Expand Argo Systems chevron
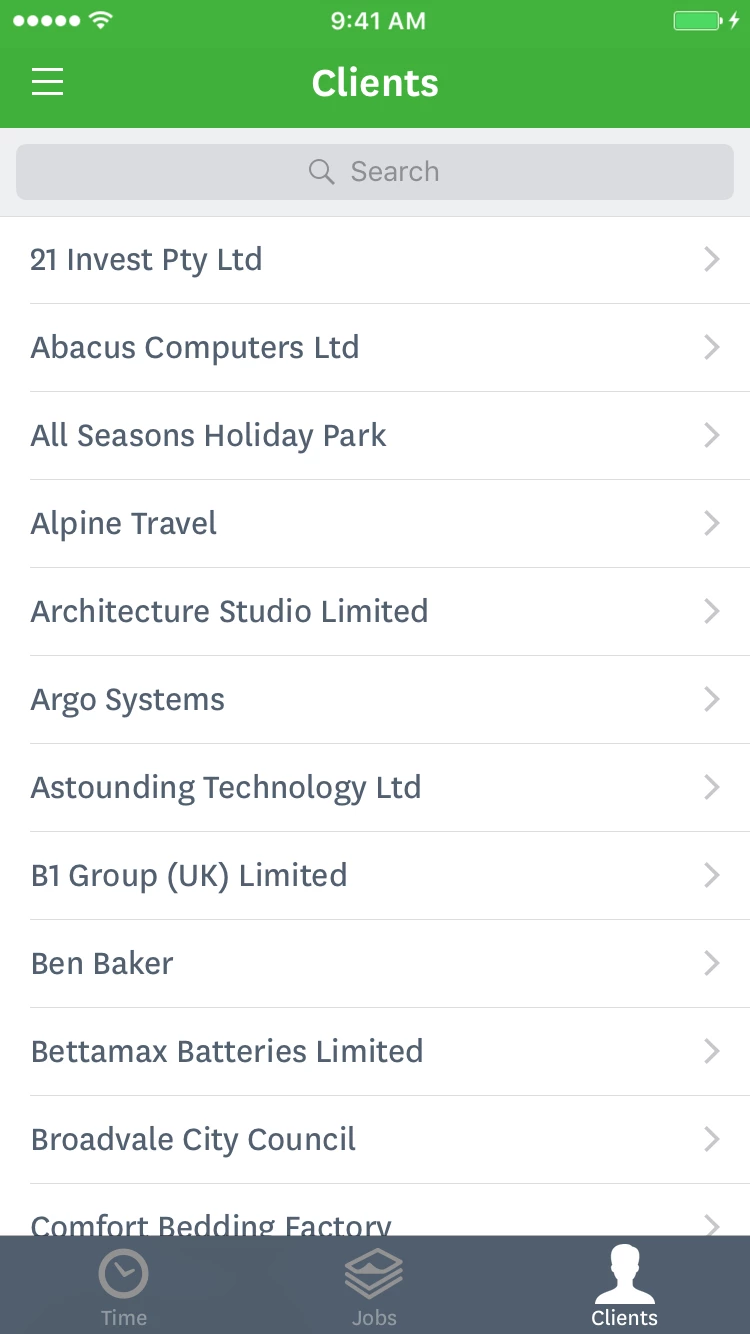Image resolution: width=750 pixels, height=1334 pixels. 712,700
